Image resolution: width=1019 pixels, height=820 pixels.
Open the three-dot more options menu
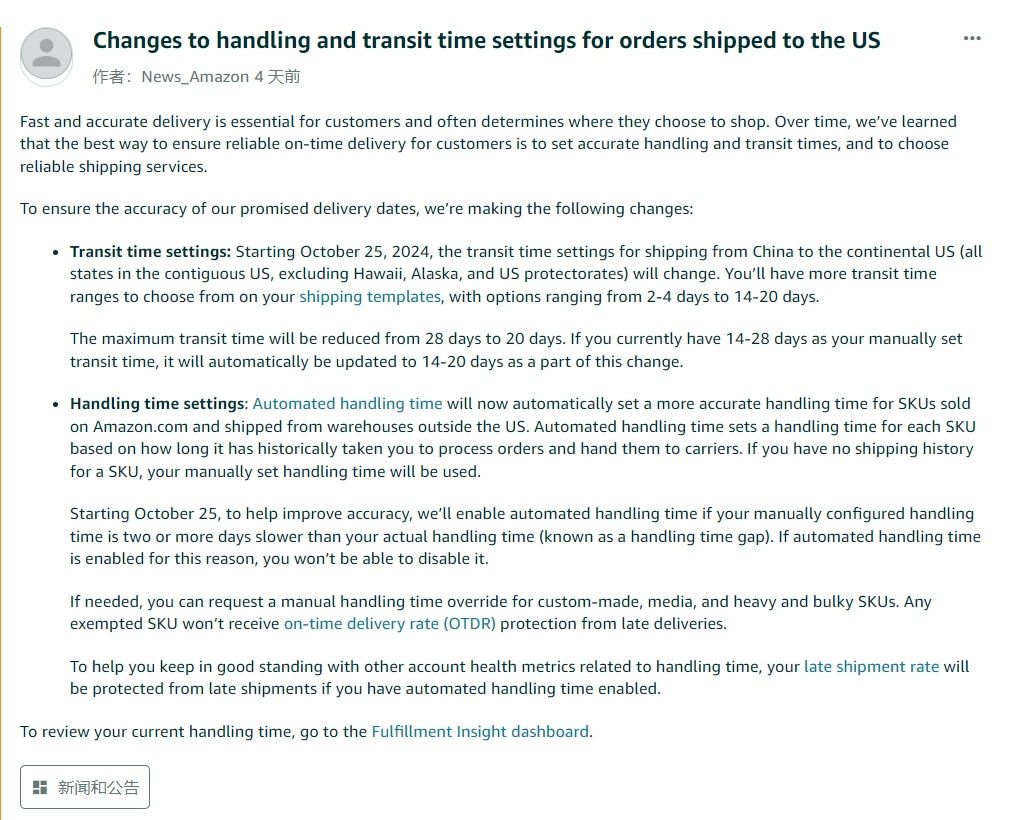972,38
